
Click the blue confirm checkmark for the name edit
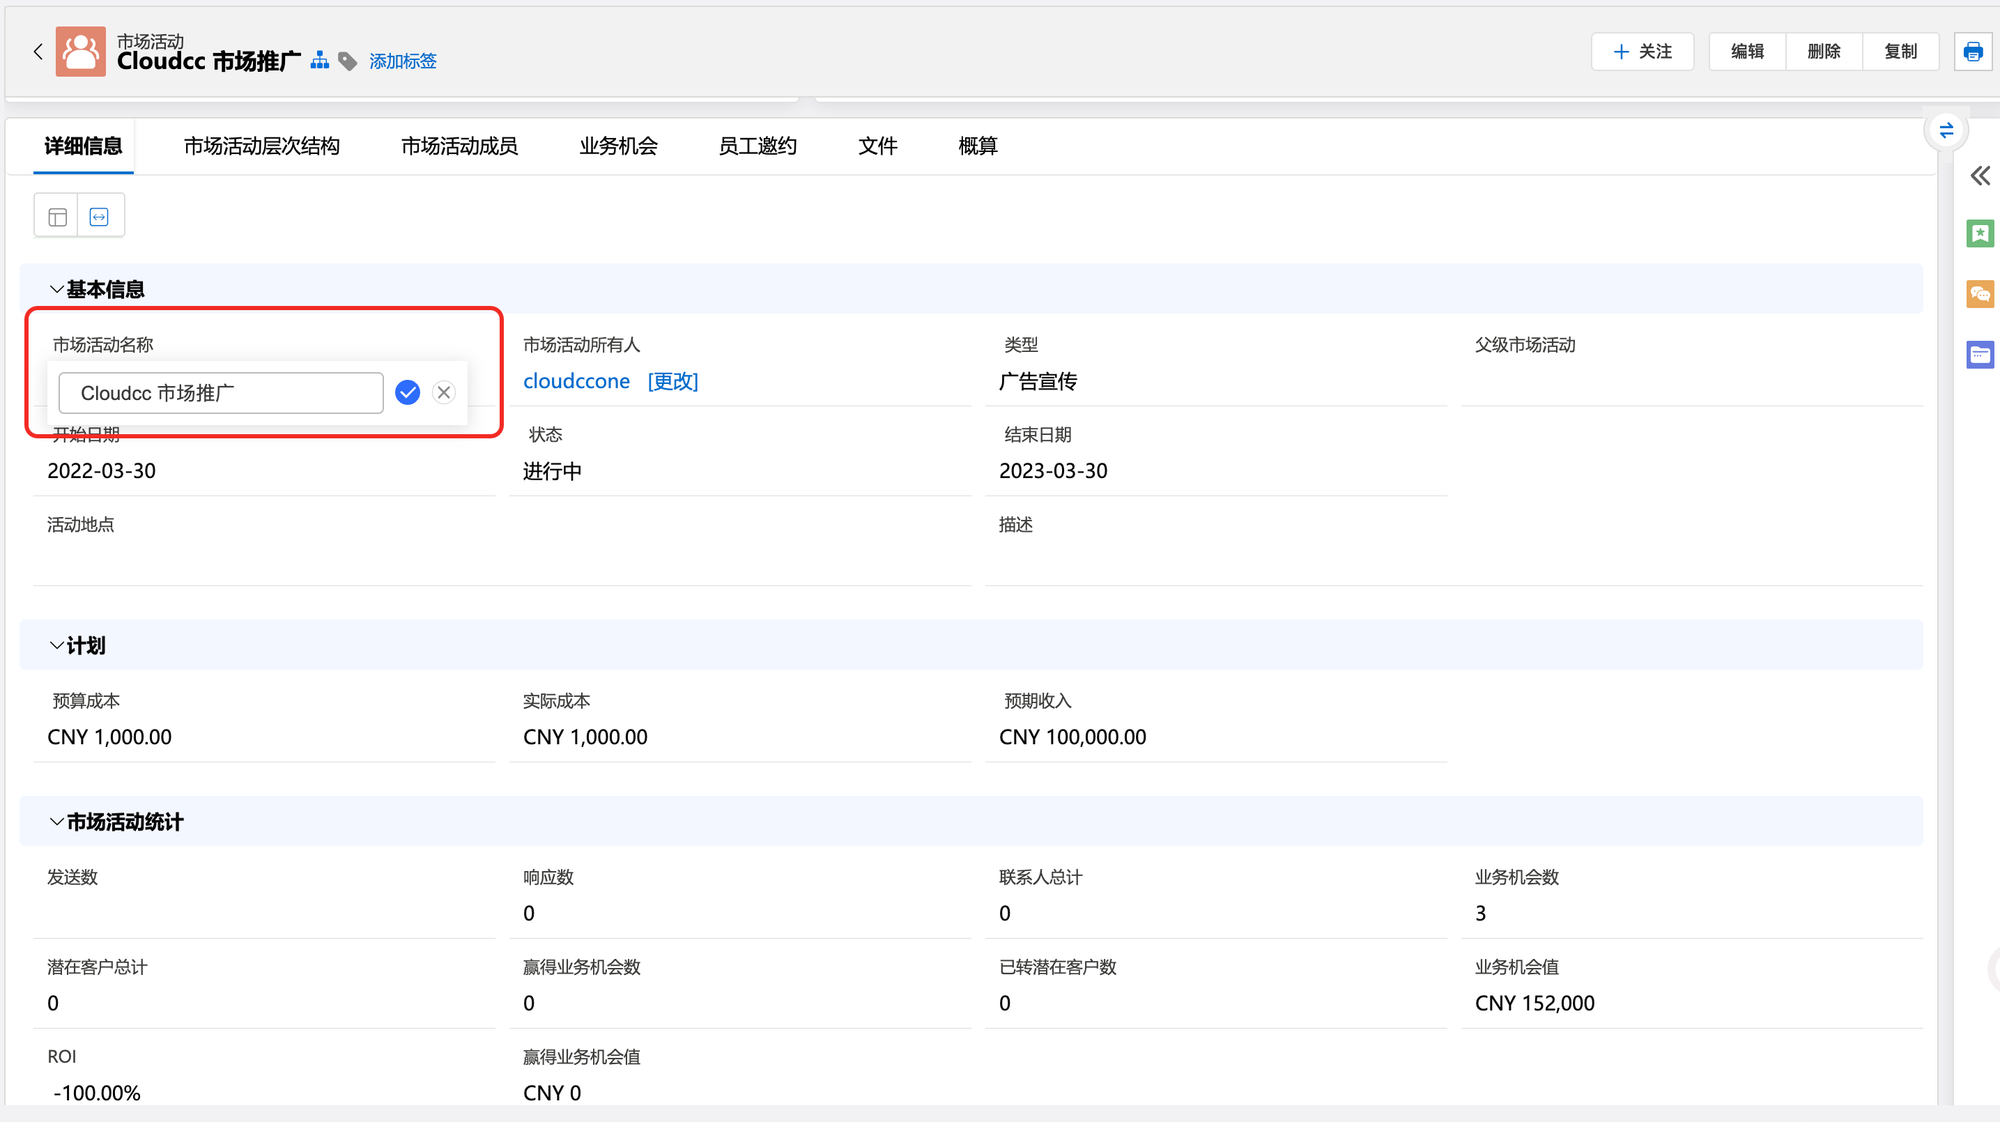(x=407, y=392)
